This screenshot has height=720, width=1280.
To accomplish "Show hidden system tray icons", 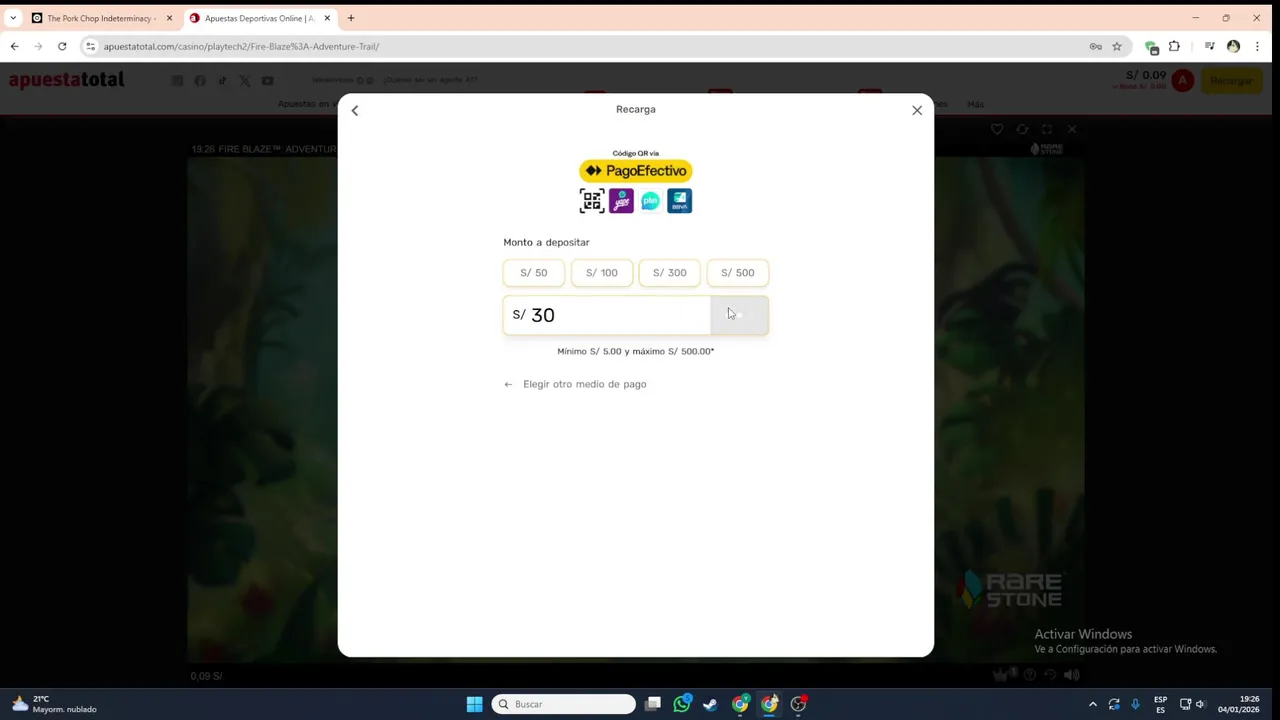I will [x=1093, y=704].
